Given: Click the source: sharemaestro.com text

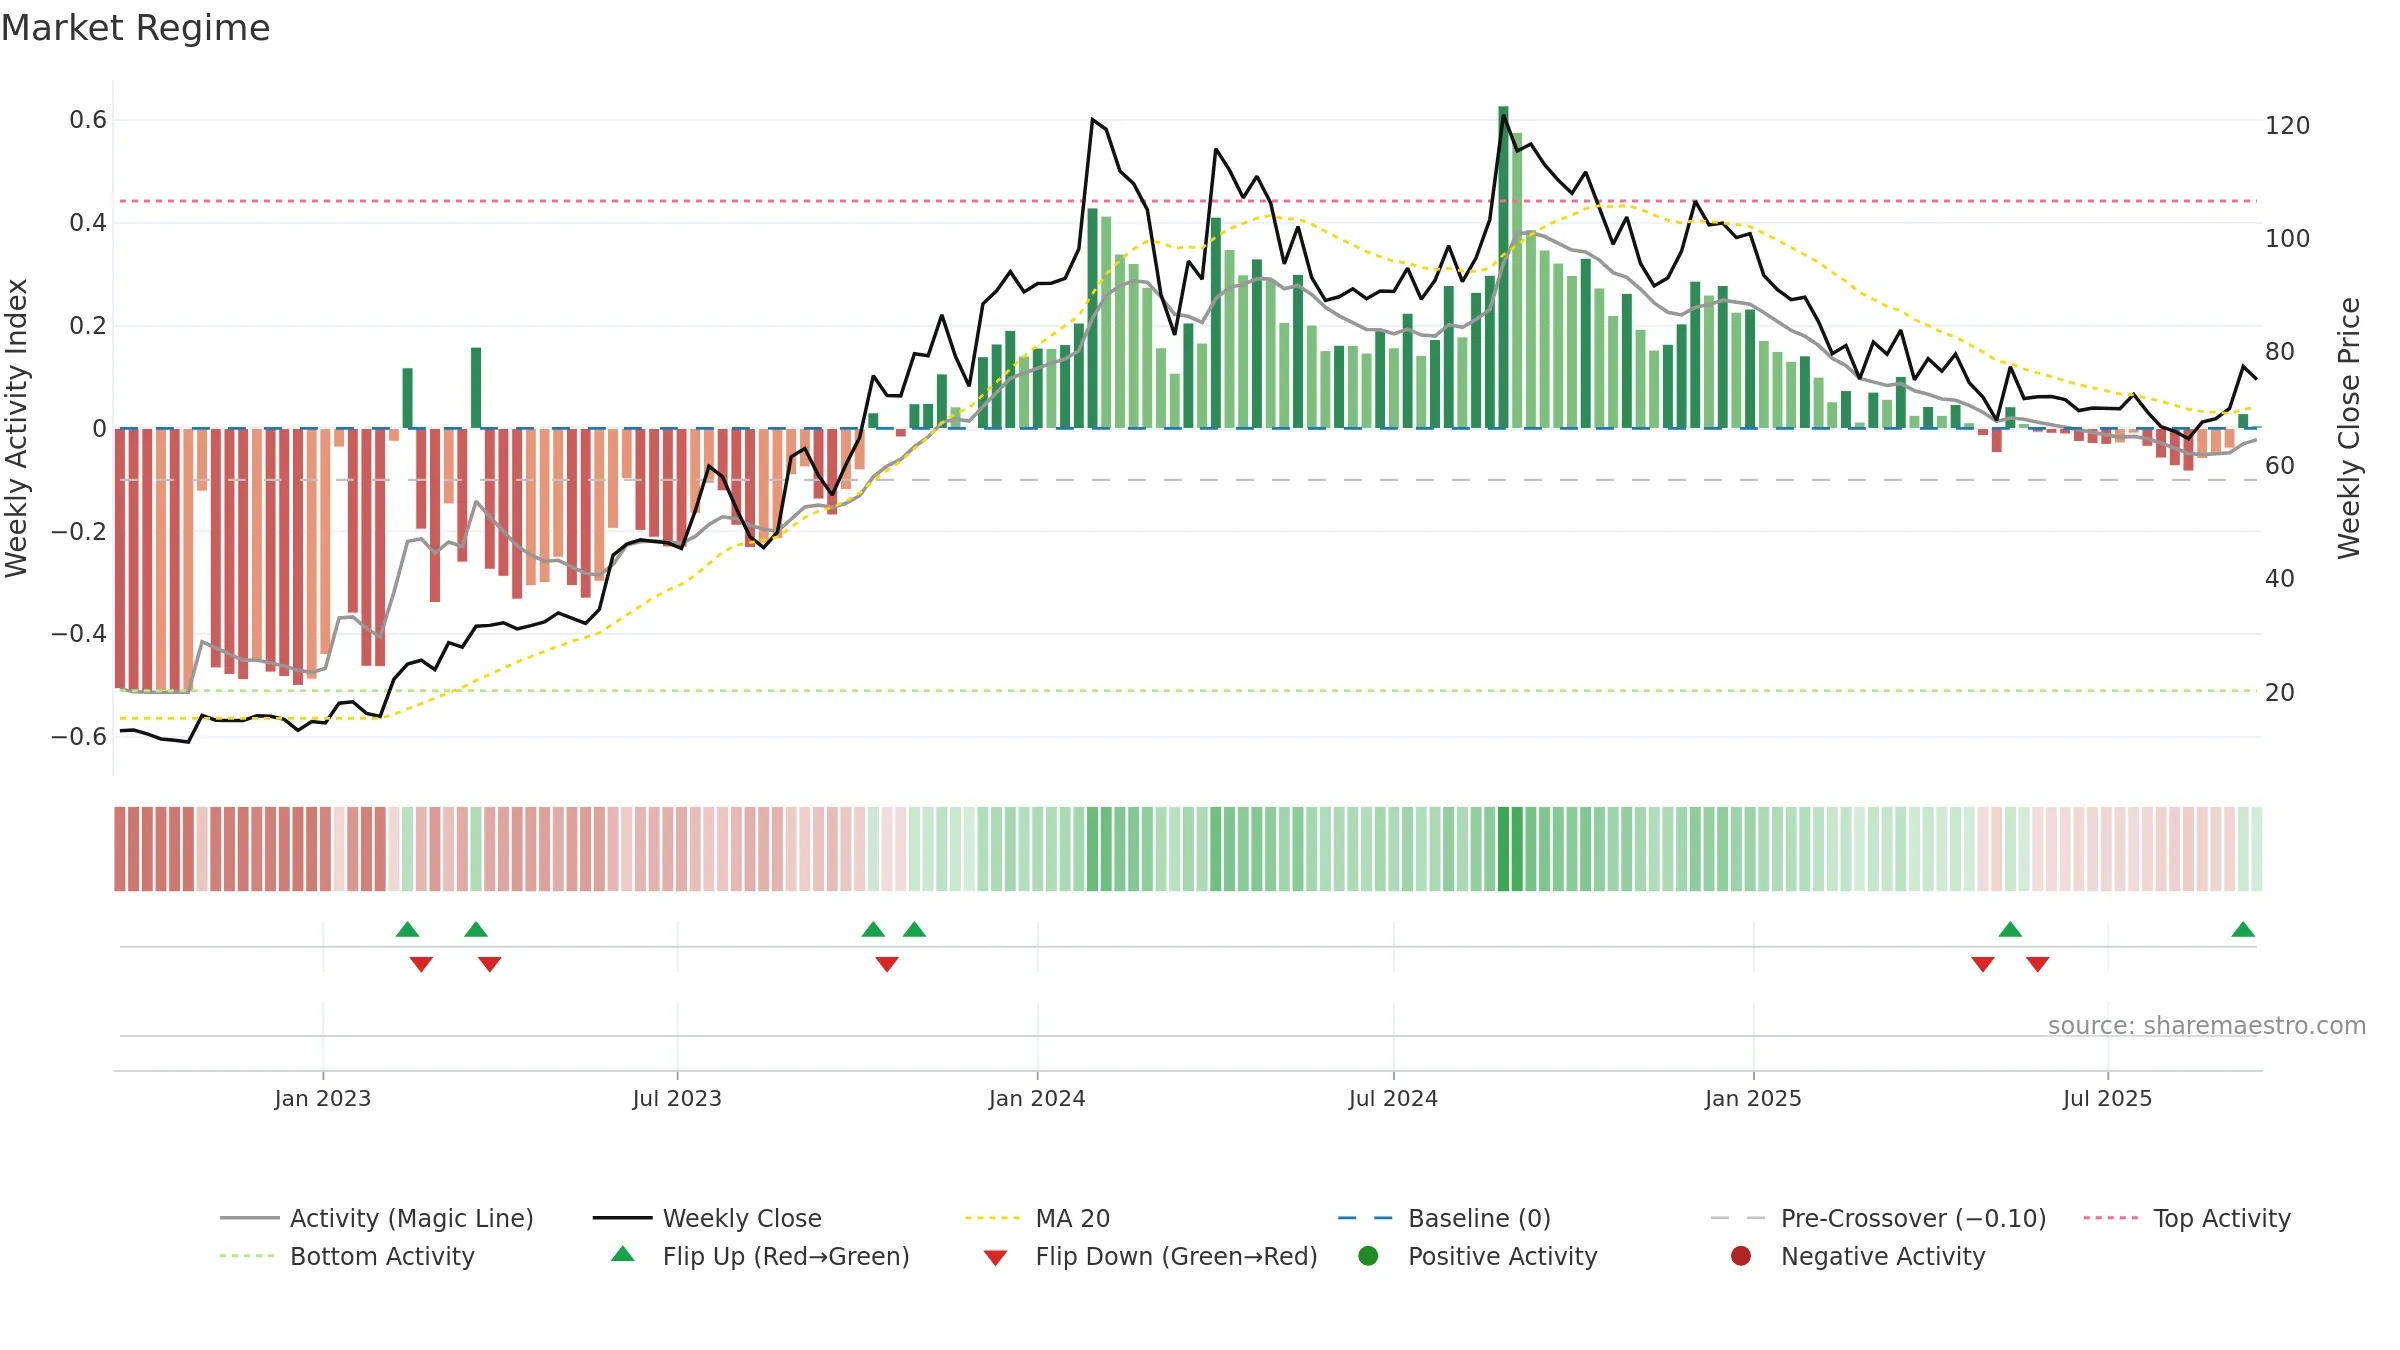Looking at the screenshot, I should click(x=2207, y=1025).
